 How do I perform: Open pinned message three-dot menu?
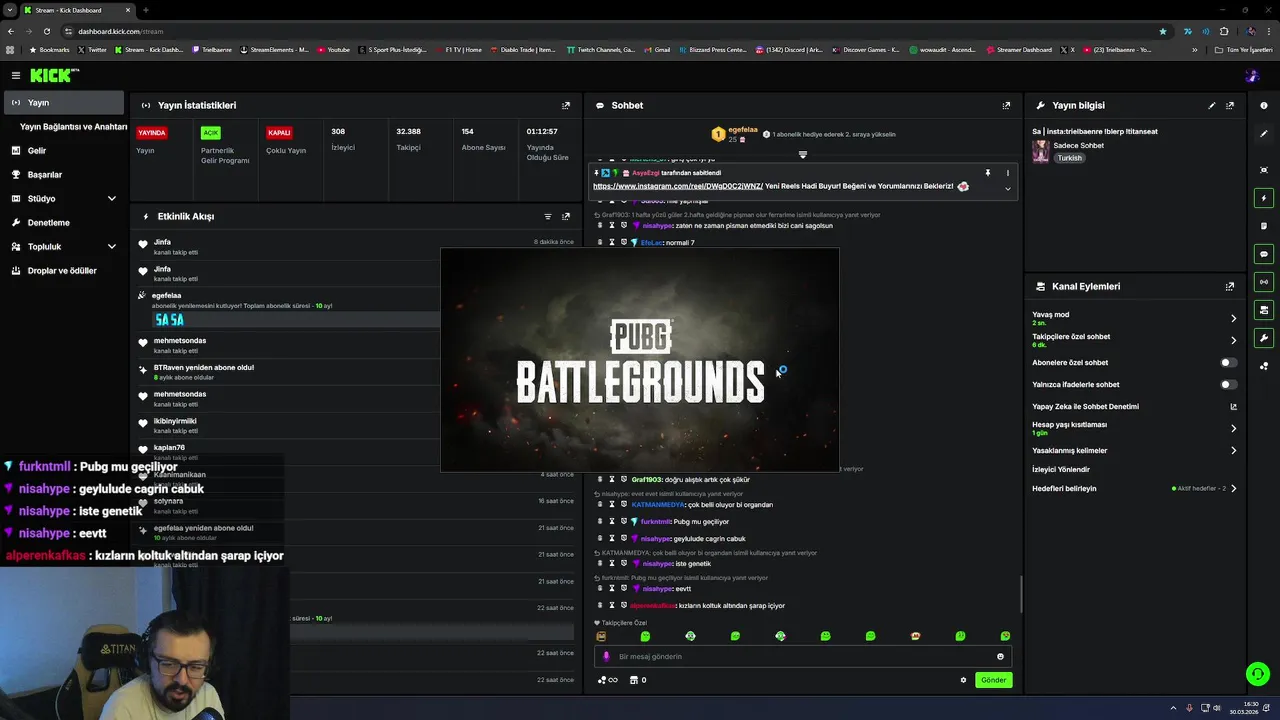(x=1007, y=173)
